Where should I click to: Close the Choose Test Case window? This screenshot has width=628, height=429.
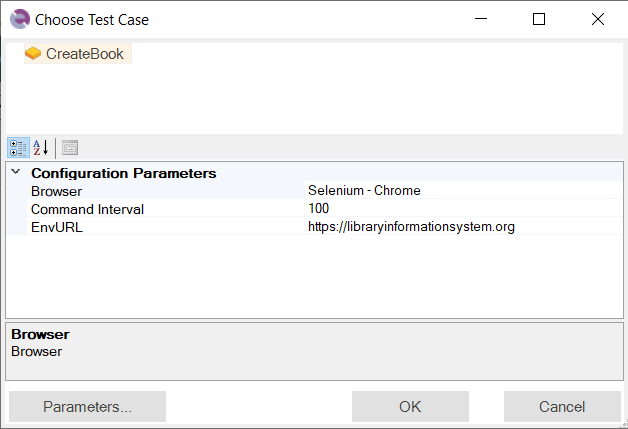[x=597, y=19]
